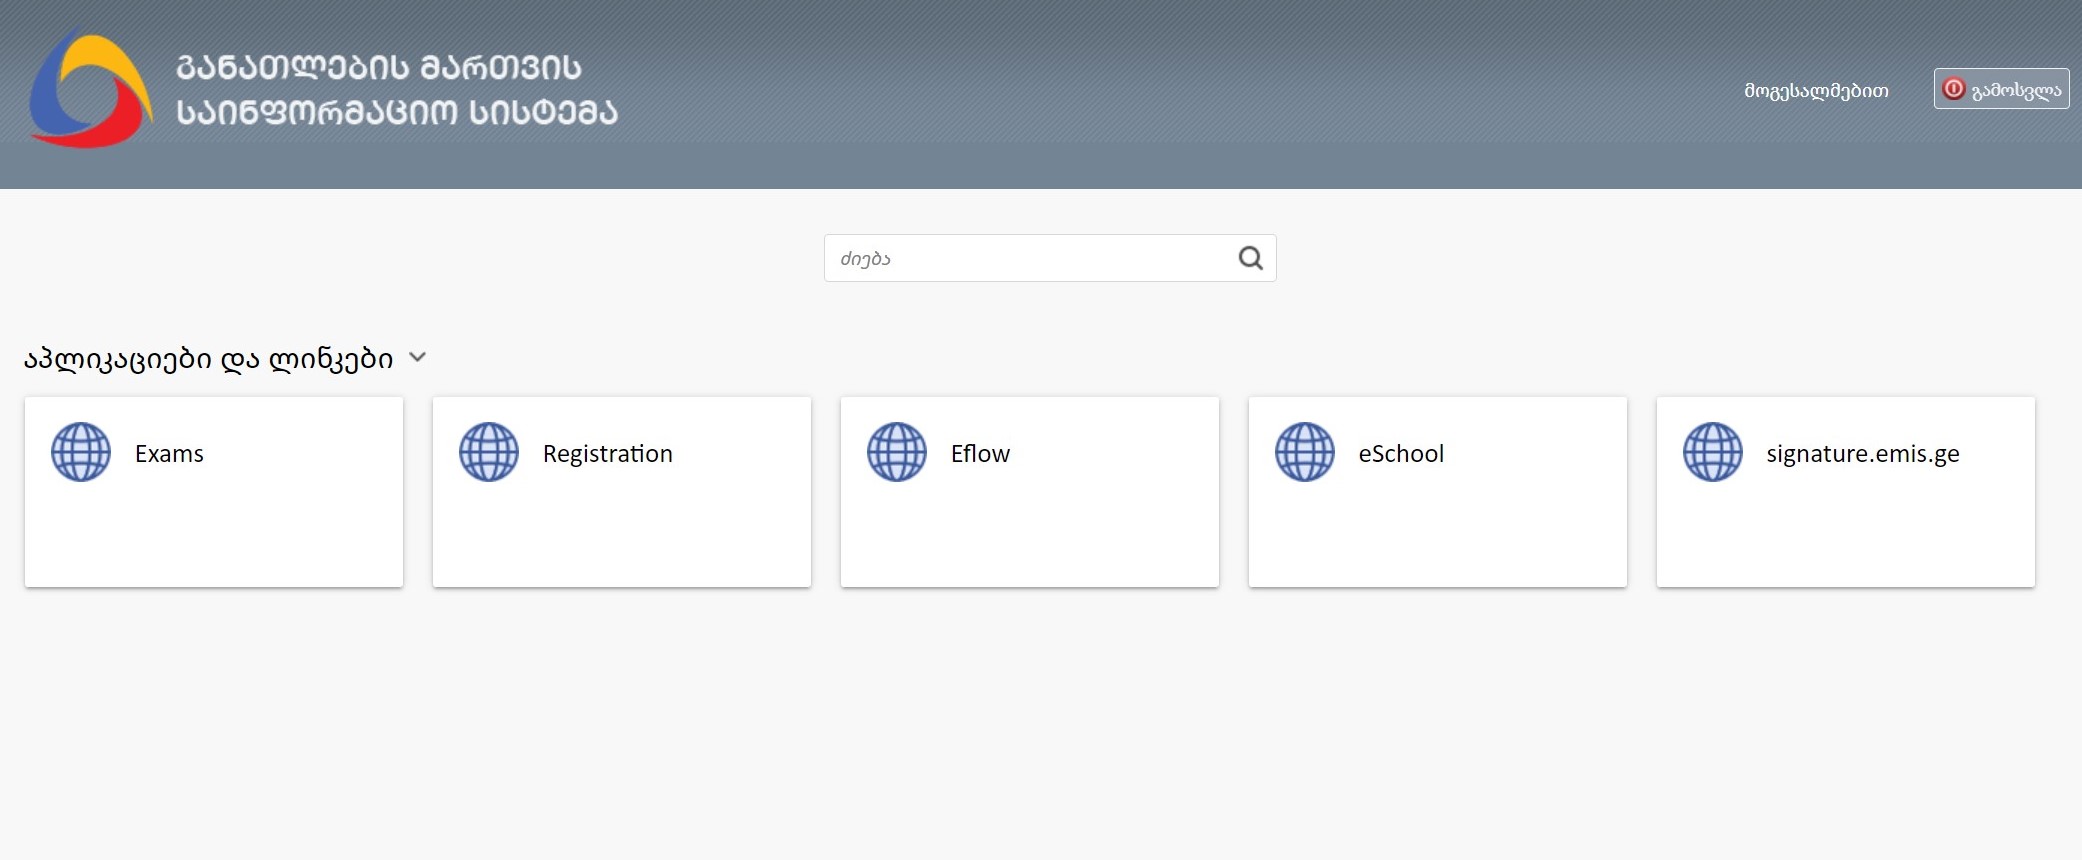Image resolution: width=2082 pixels, height=860 pixels.
Task: Click the globe icon on the signature.emis.ge card
Action: [1713, 452]
